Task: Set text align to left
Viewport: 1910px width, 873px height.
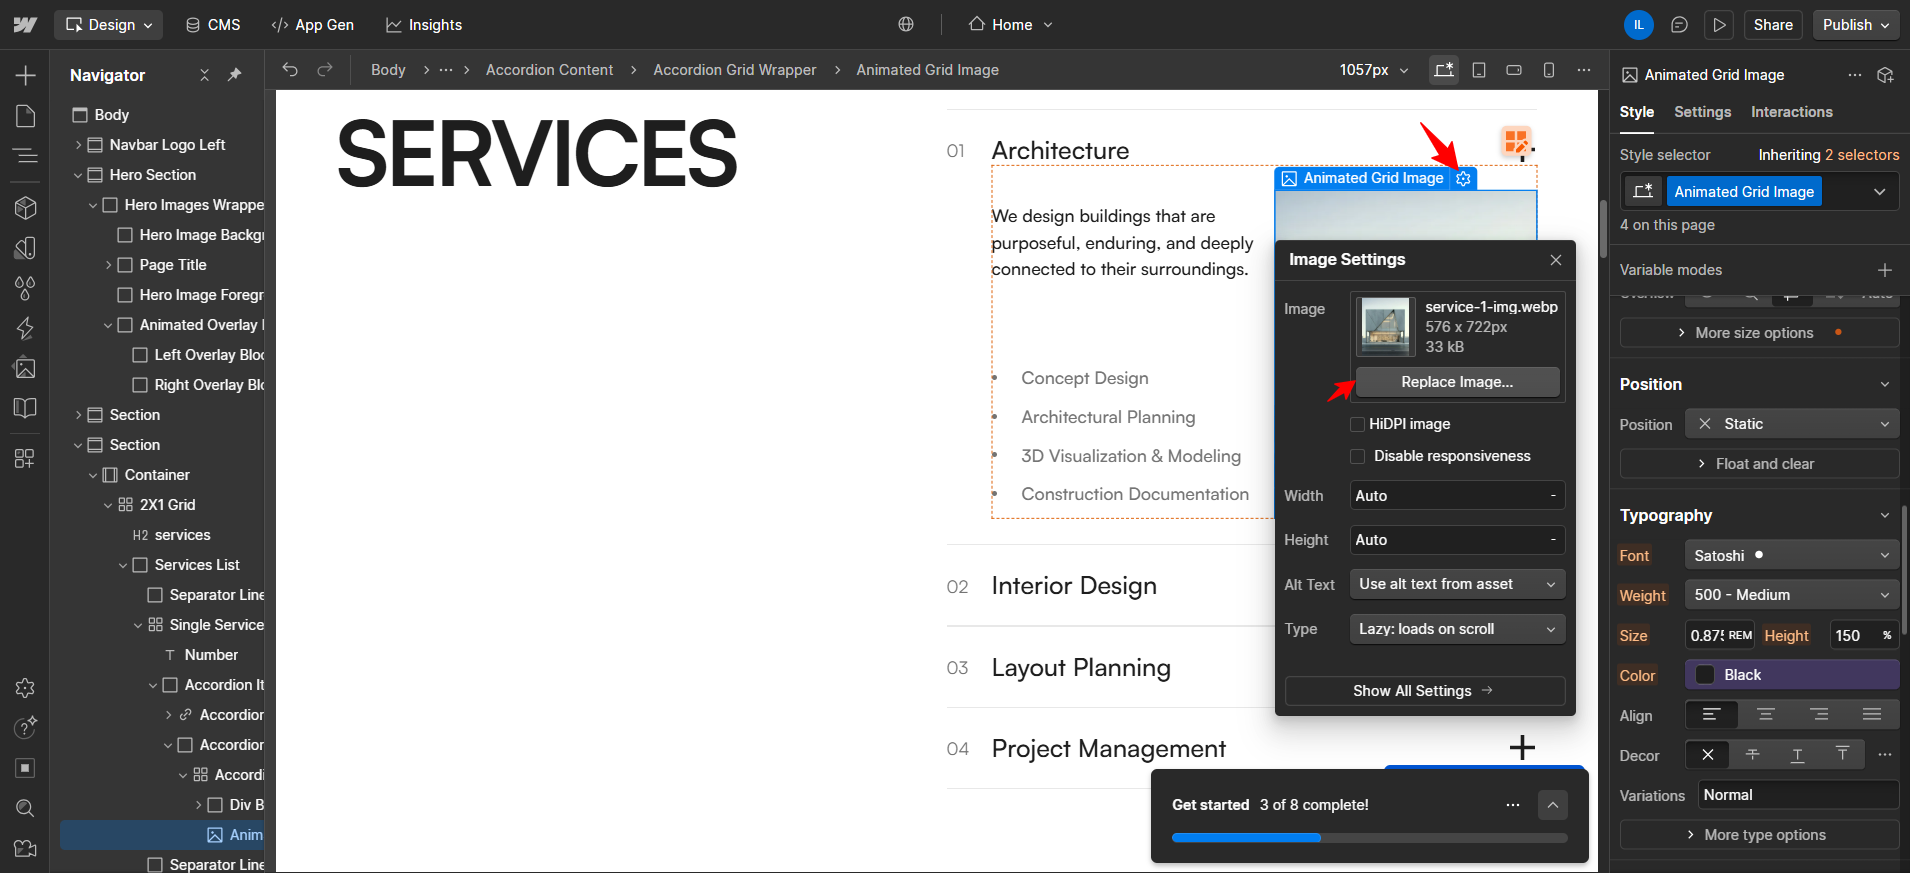Action: point(1712,715)
